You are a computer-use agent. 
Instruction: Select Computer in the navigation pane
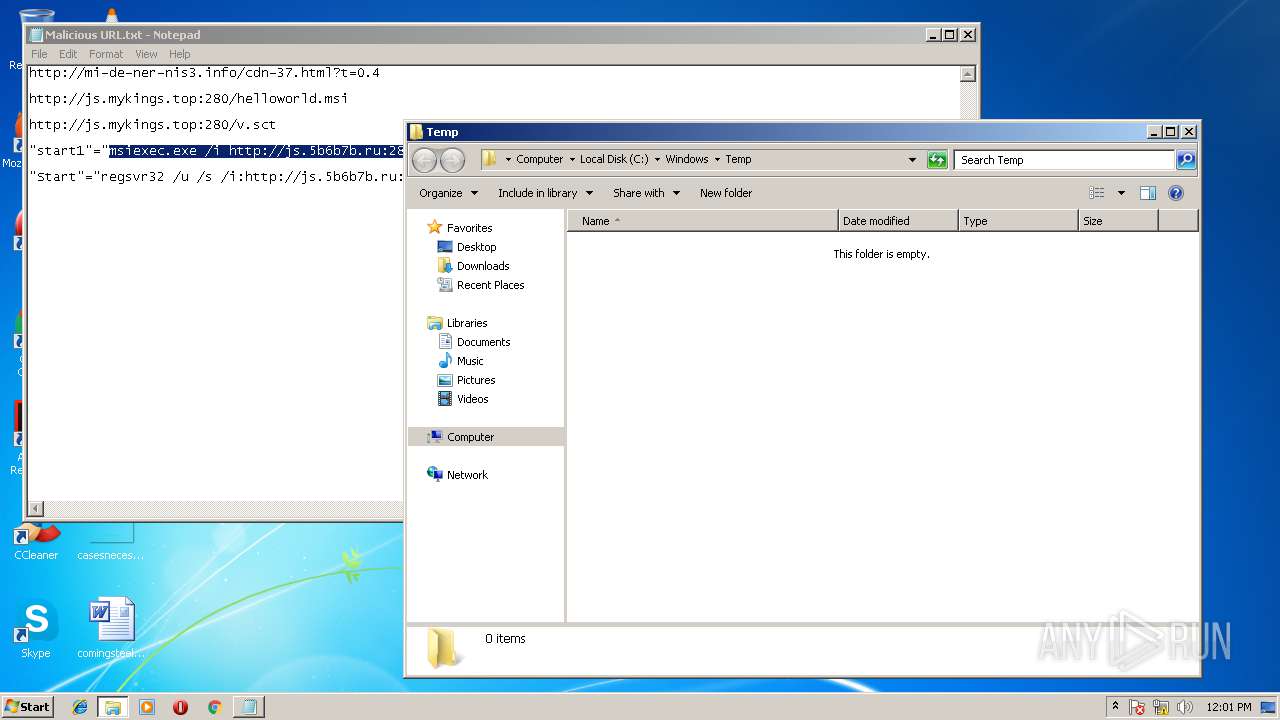click(x=486, y=437)
